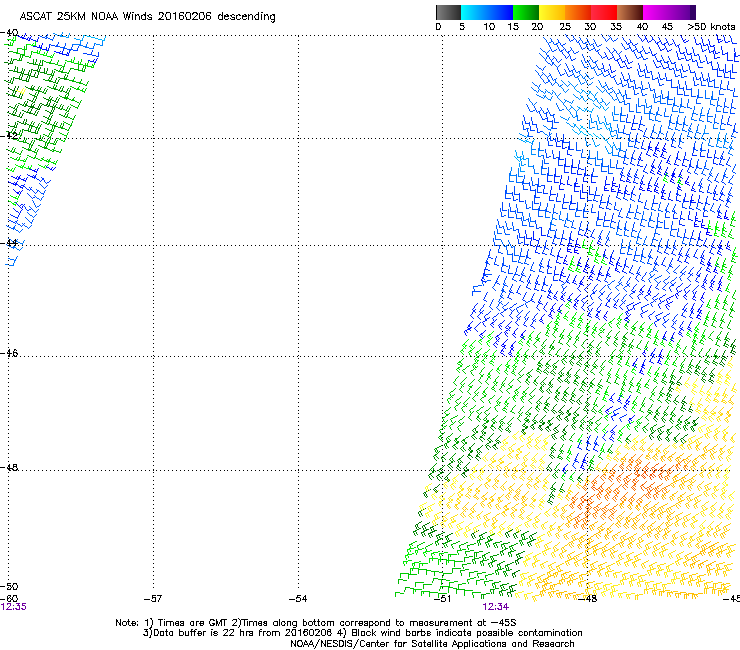Click the title 'ASCAT 25KM NOAA Winds 20160206 descending'
Screen dimensions: 740x650
coord(147,17)
